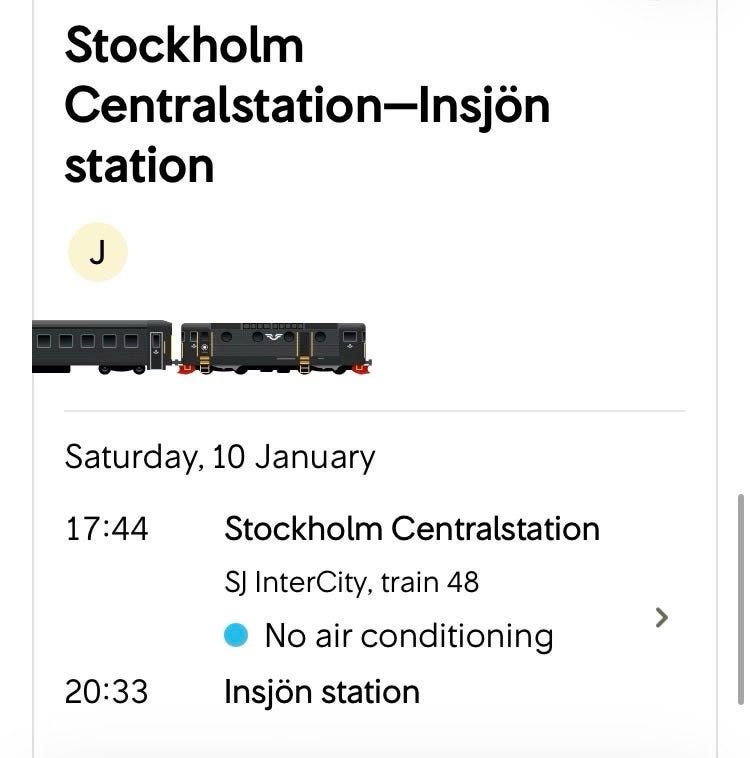Click the black locomotive illustration
750x758 pixels.
[273, 347]
